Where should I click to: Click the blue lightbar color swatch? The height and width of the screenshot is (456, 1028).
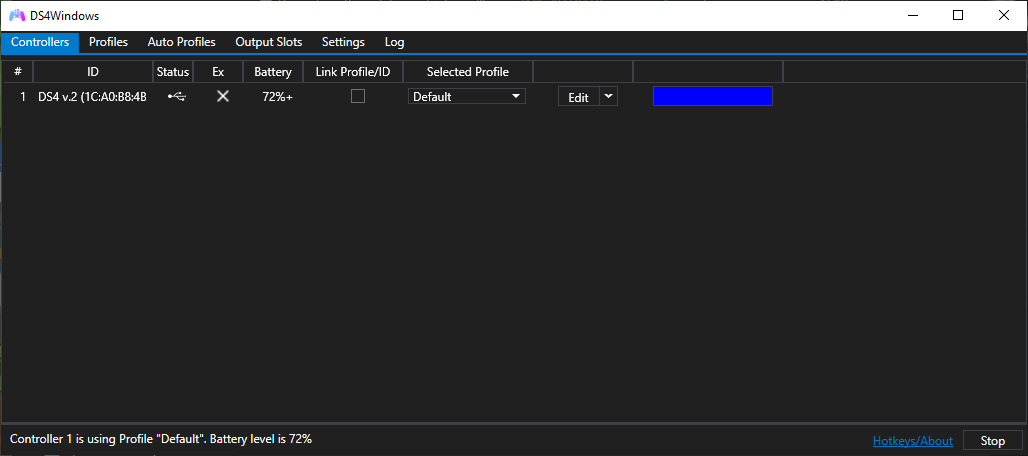click(713, 96)
